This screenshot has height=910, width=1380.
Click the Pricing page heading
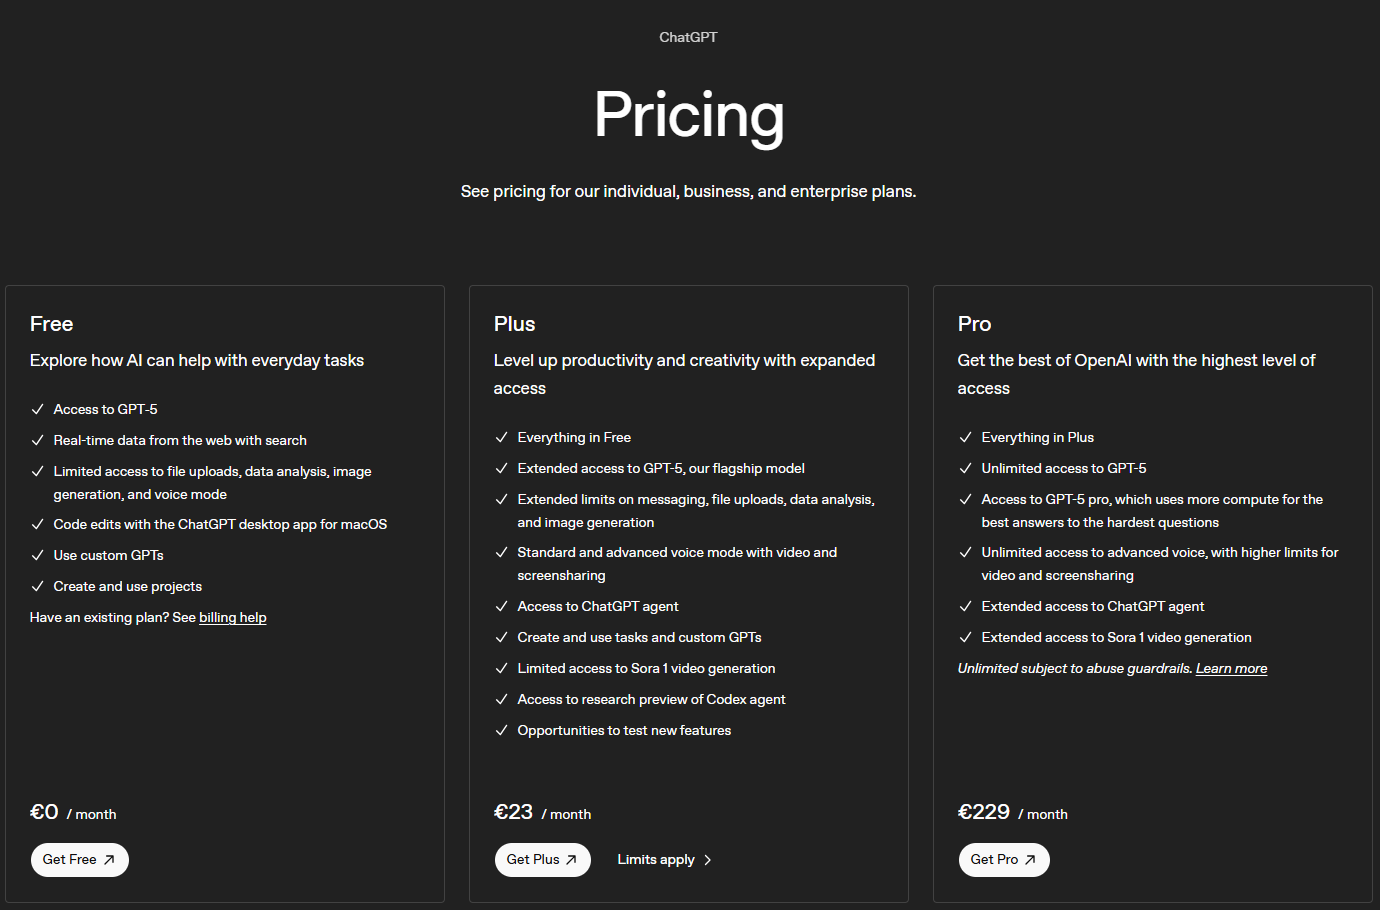689,115
